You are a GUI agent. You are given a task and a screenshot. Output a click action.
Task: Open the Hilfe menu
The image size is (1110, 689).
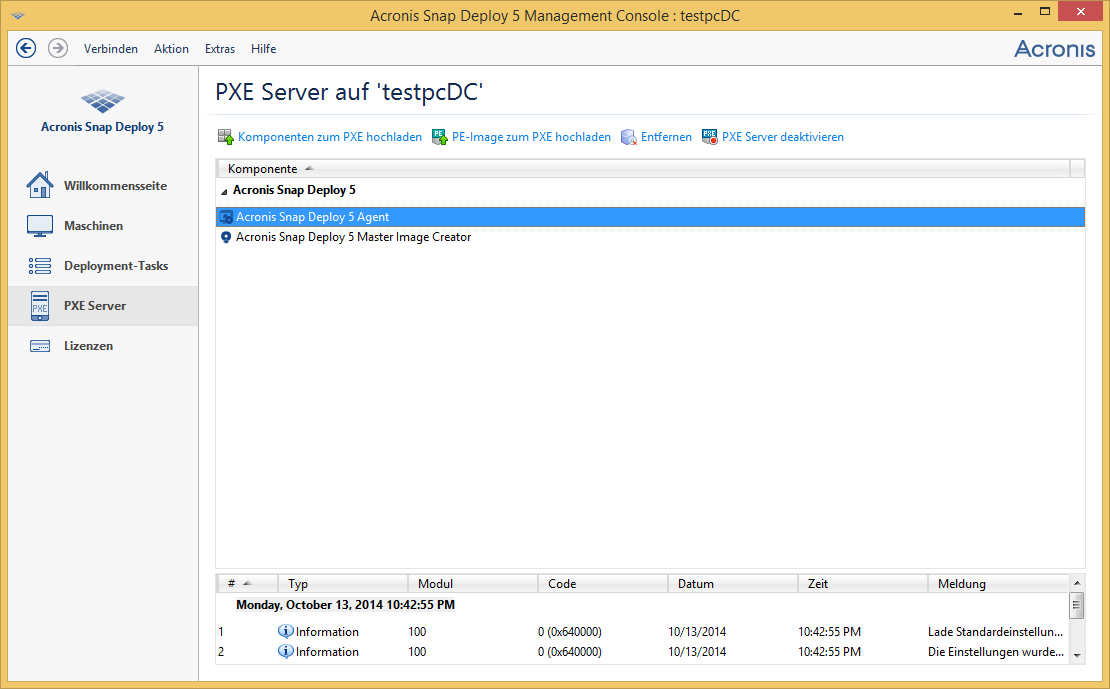tap(263, 49)
